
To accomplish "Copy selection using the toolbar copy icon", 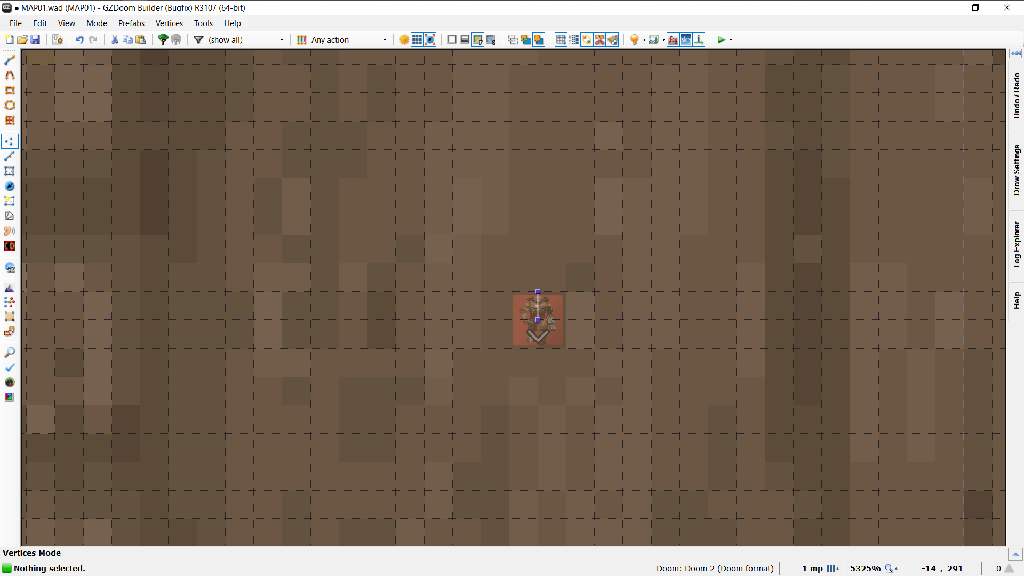I will 128,40.
